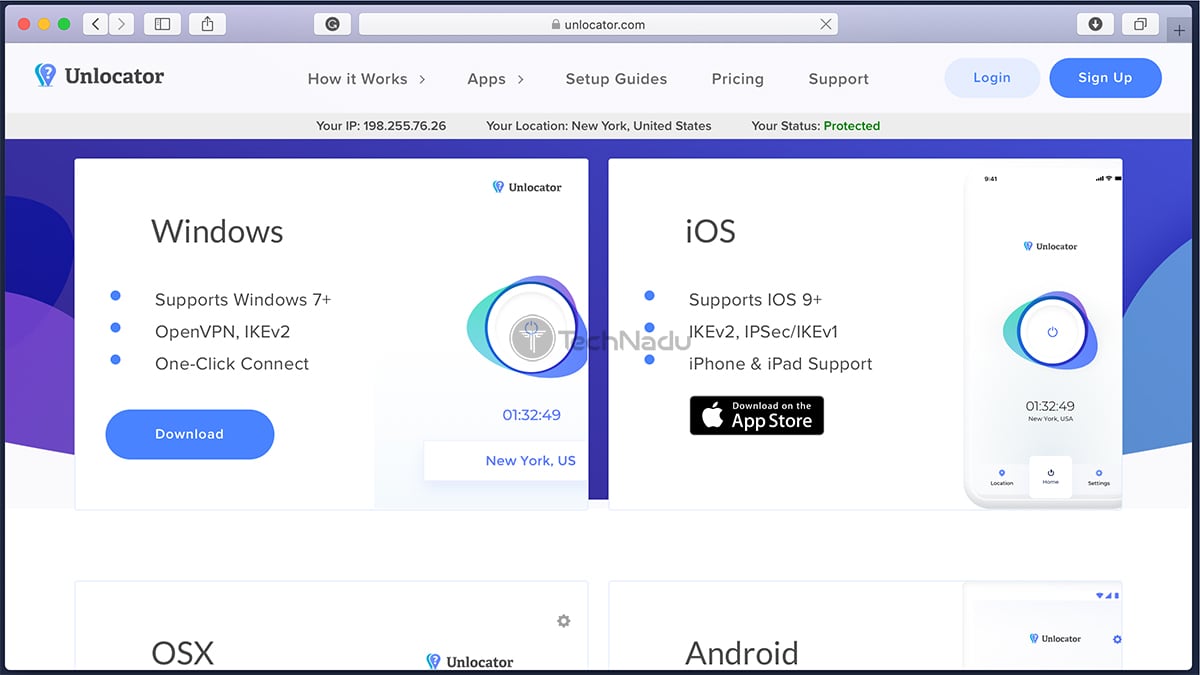This screenshot has width=1200, height=675.
Task: Click the gear icon in the Android card
Action: pyautogui.click(x=1117, y=638)
